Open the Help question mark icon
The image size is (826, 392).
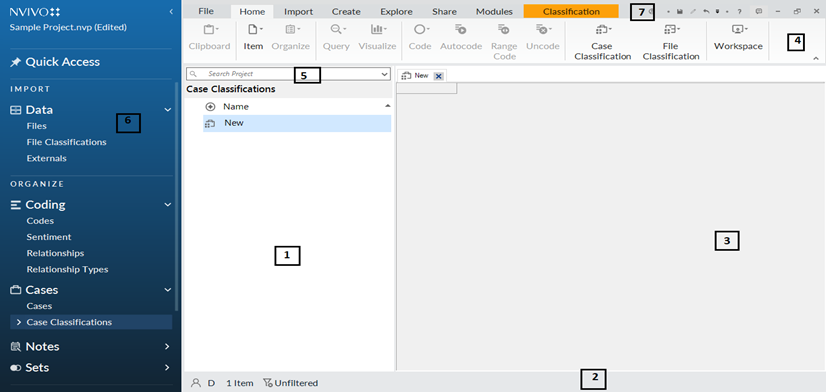pyautogui.click(x=740, y=11)
